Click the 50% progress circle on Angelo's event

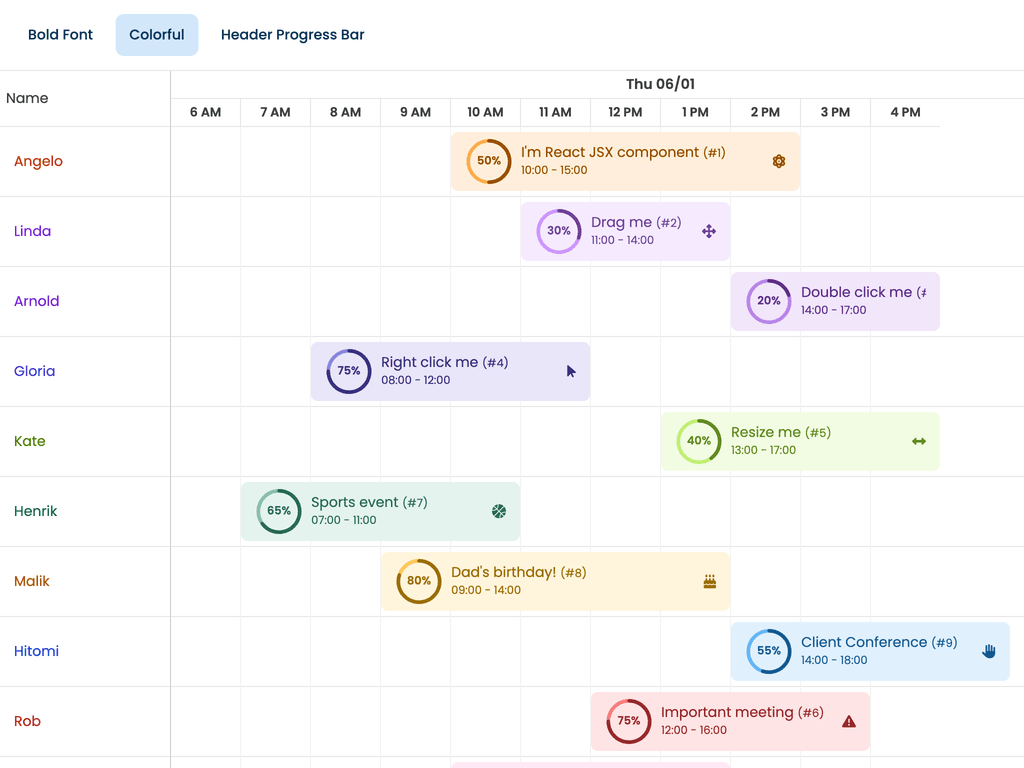pyautogui.click(x=489, y=161)
